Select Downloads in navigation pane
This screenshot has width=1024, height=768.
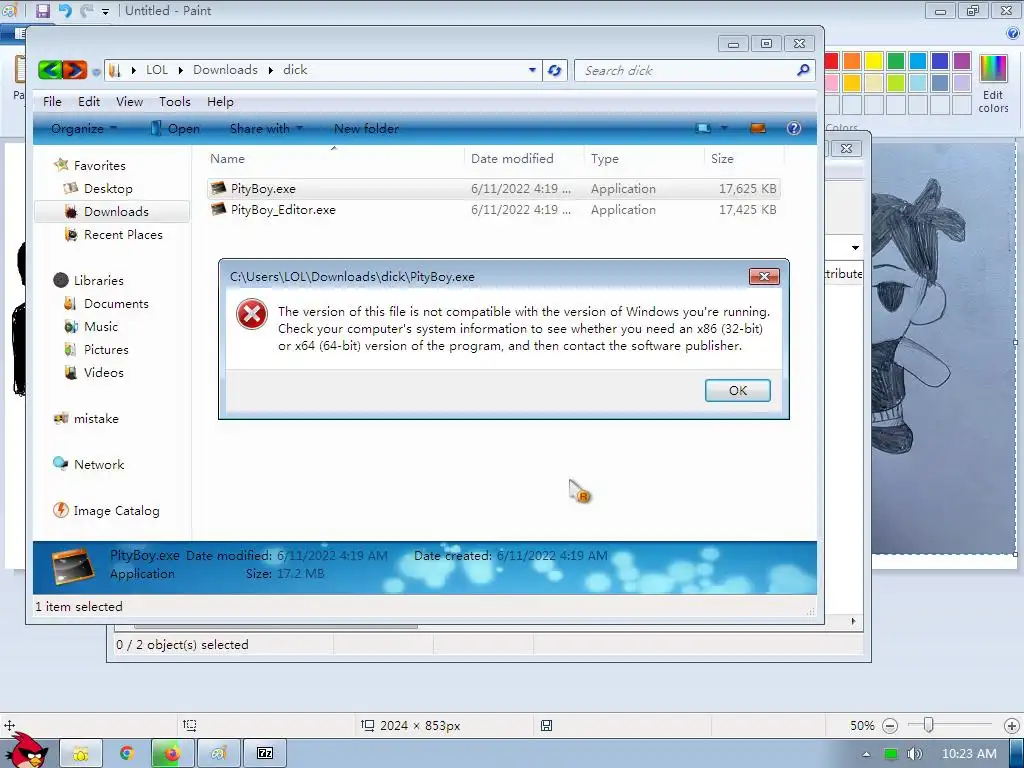point(116,212)
